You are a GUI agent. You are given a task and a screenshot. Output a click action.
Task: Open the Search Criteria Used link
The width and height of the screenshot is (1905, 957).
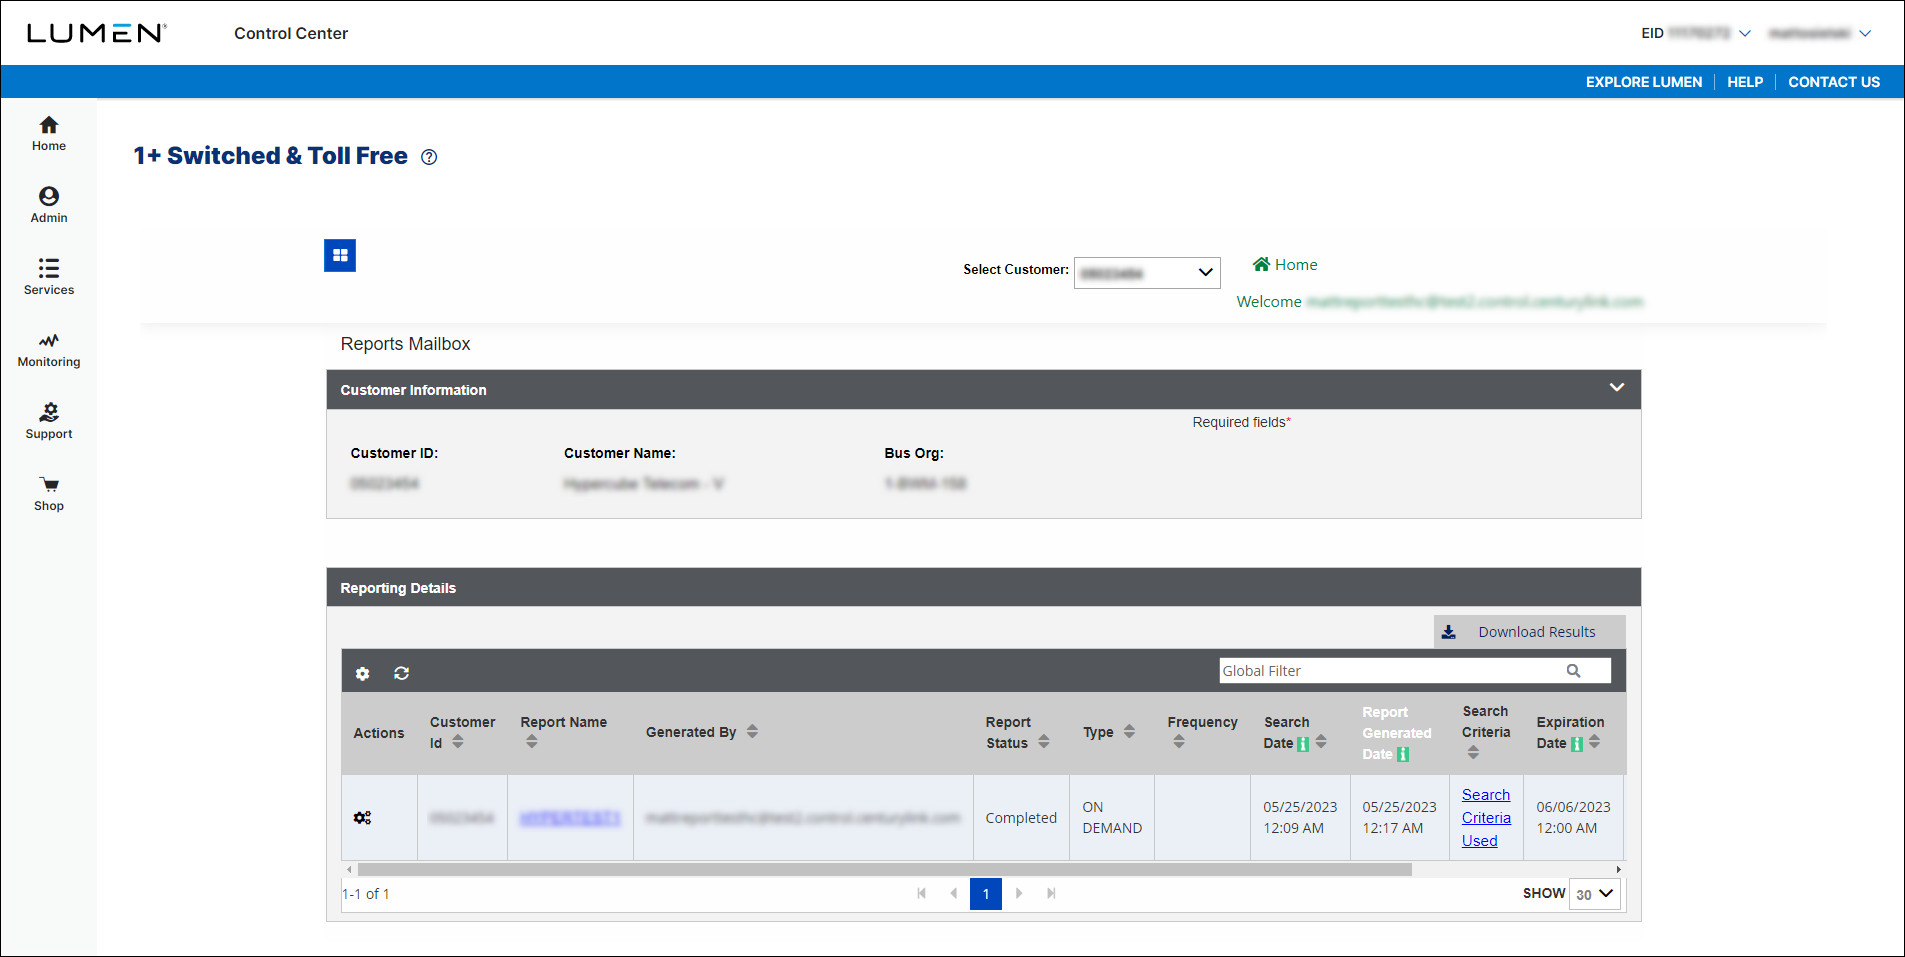(1486, 818)
